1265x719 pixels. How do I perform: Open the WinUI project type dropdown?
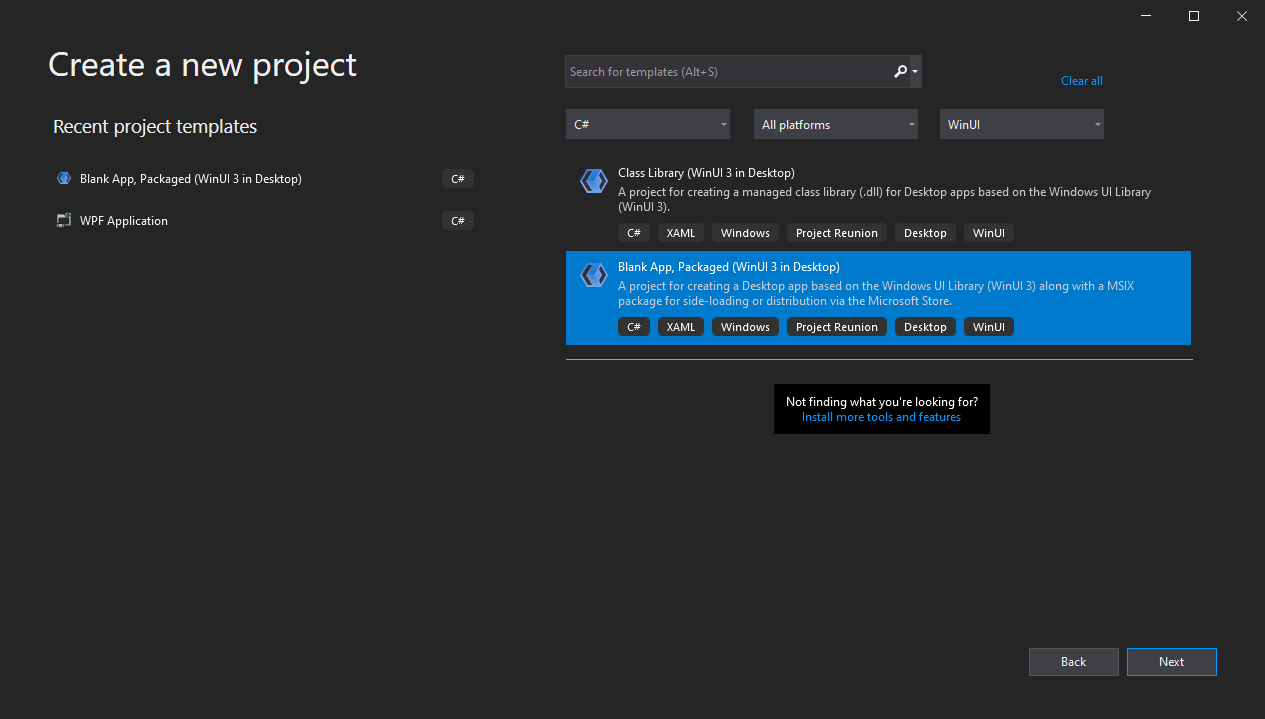[x=1021, y=124]
